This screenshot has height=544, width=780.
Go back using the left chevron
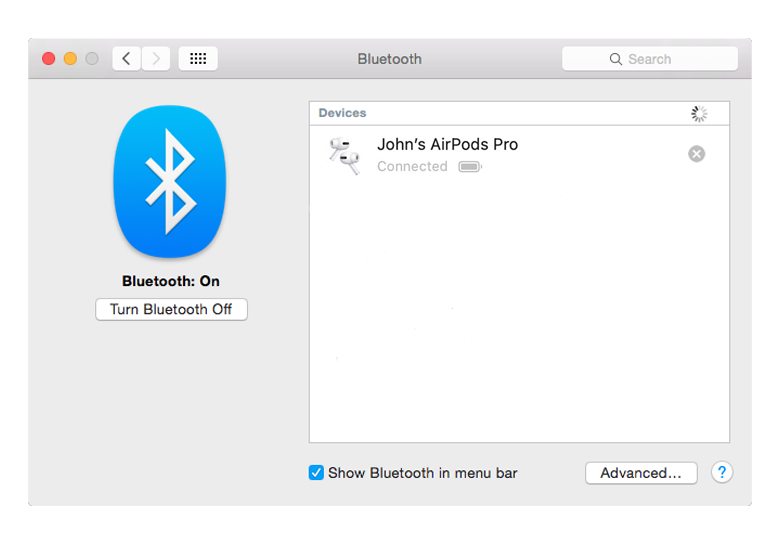126,59
